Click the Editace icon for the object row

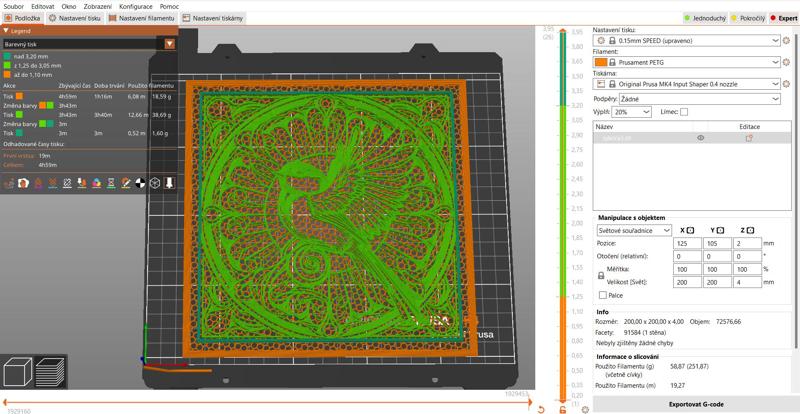749,138
